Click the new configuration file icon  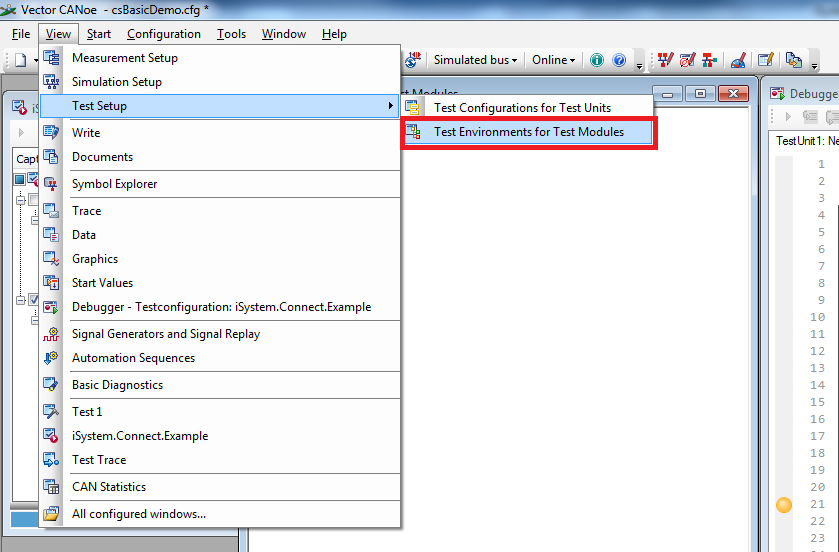point(20,60)
